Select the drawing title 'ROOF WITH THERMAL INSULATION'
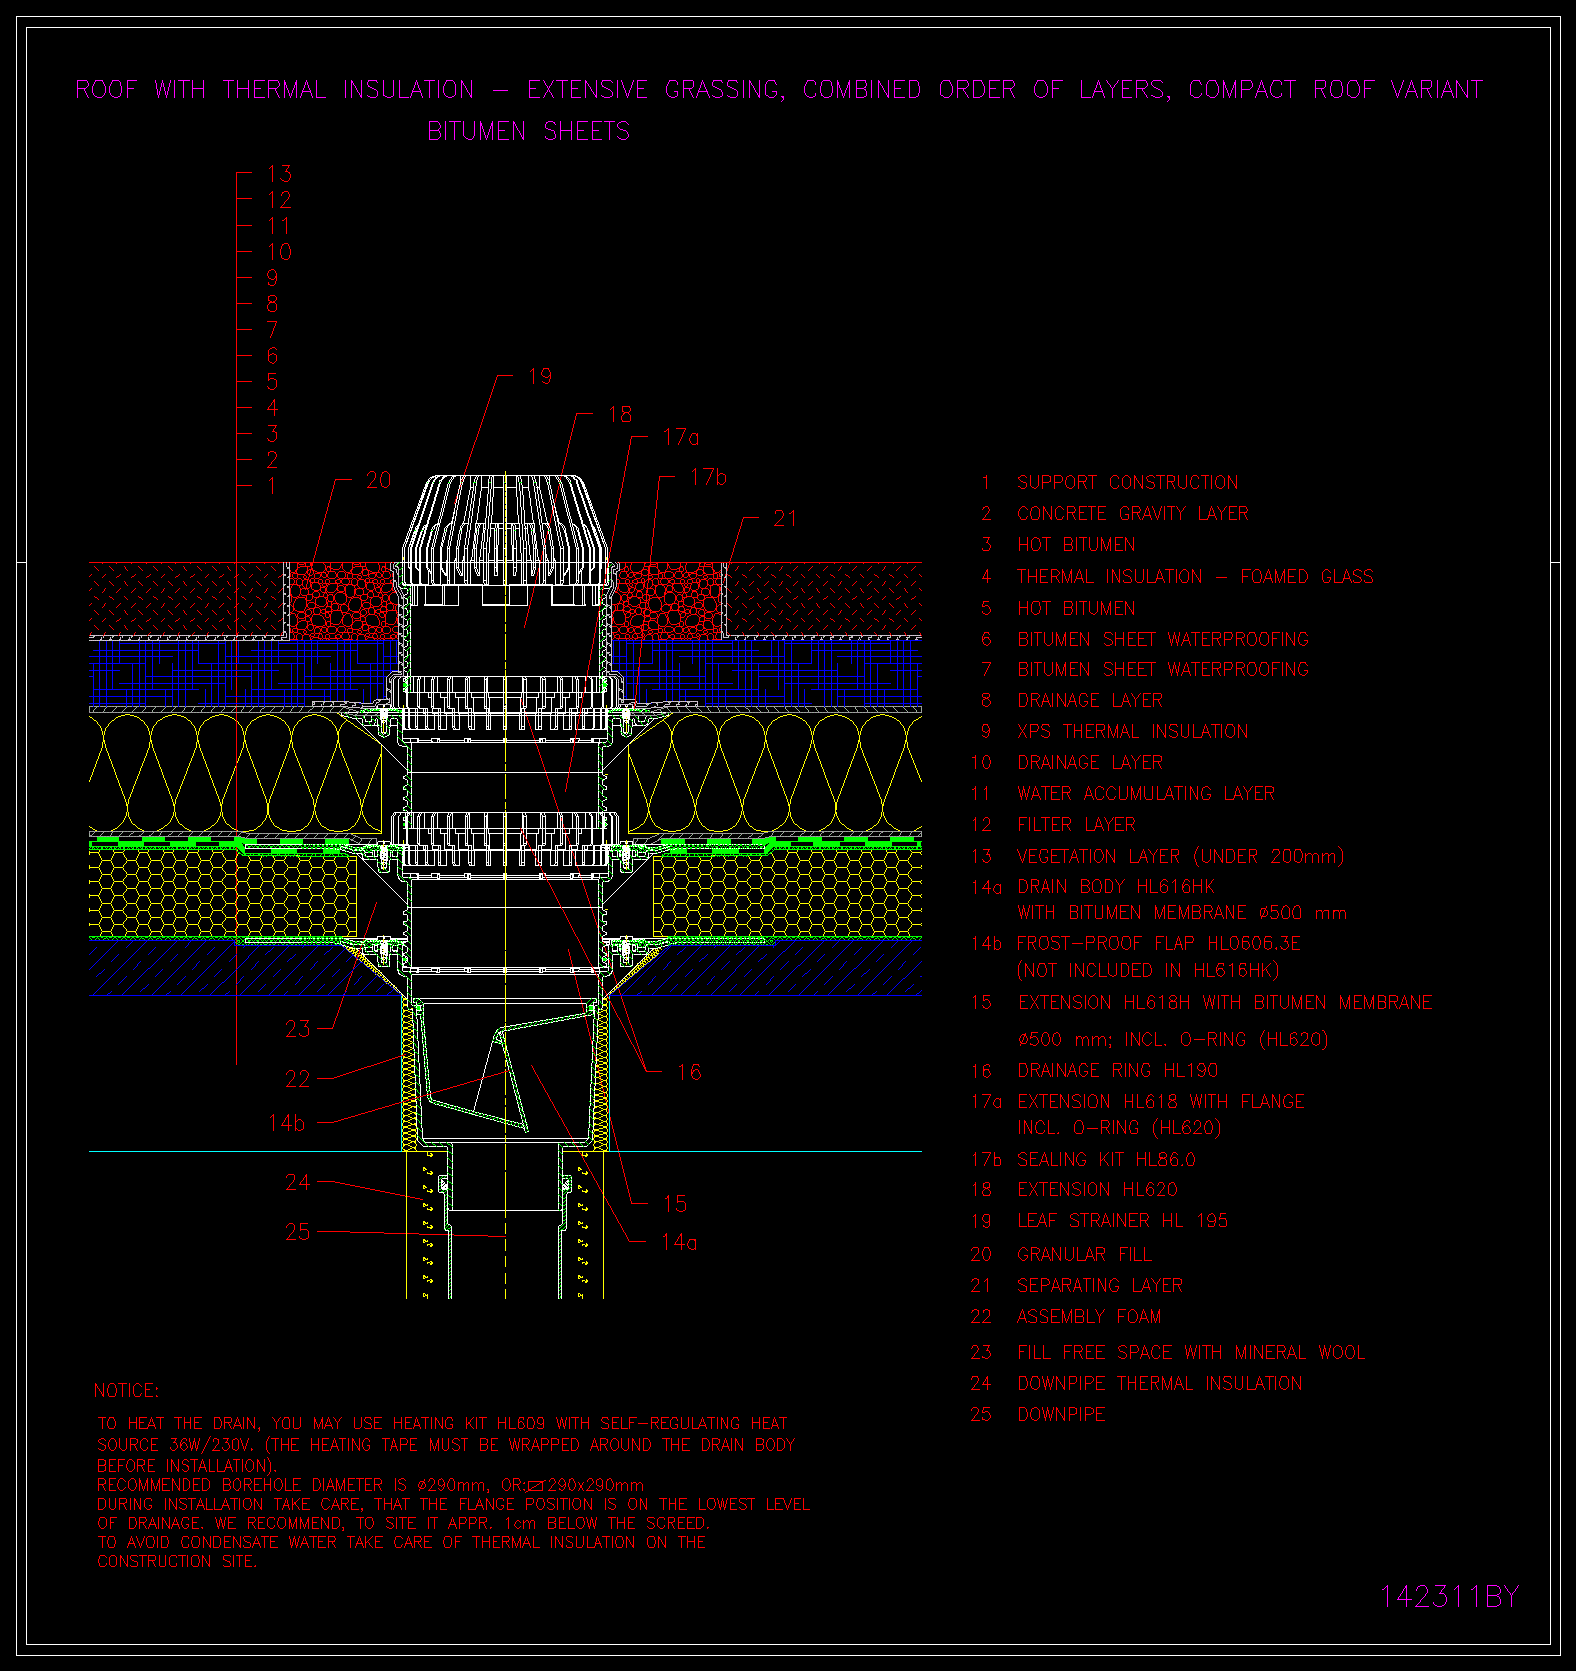This screenshot has height=1671, width=1576. point(275,90)
